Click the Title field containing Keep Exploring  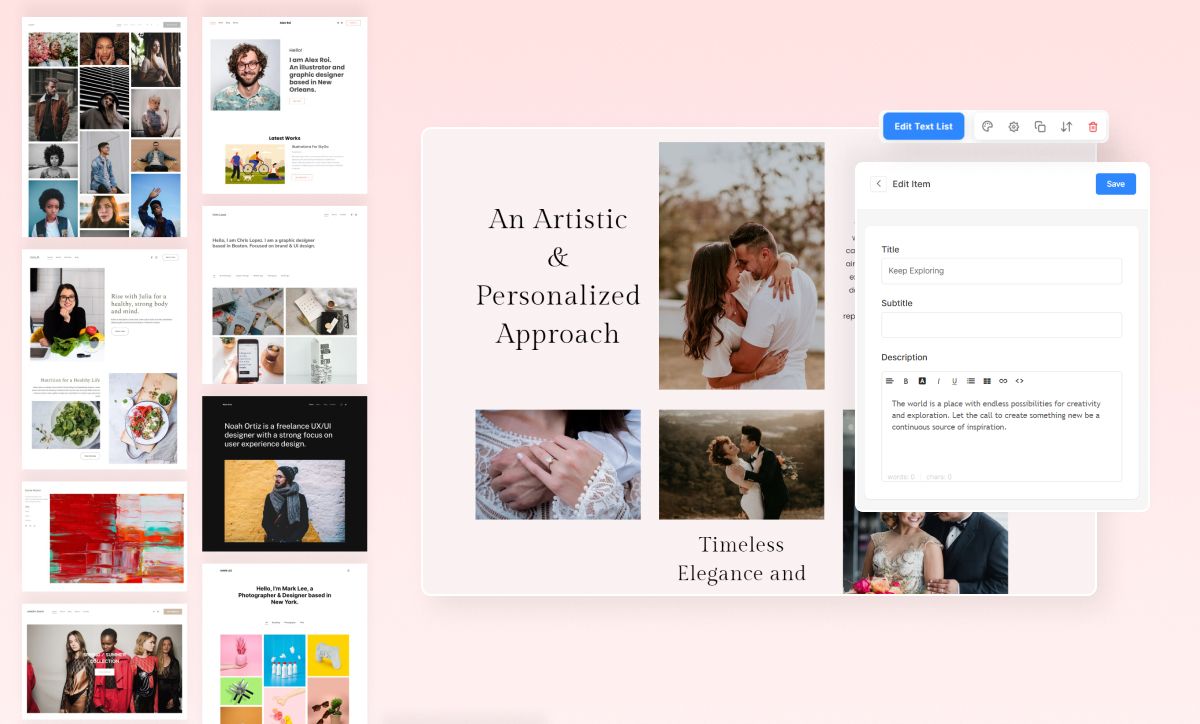tap(1001, 270)
